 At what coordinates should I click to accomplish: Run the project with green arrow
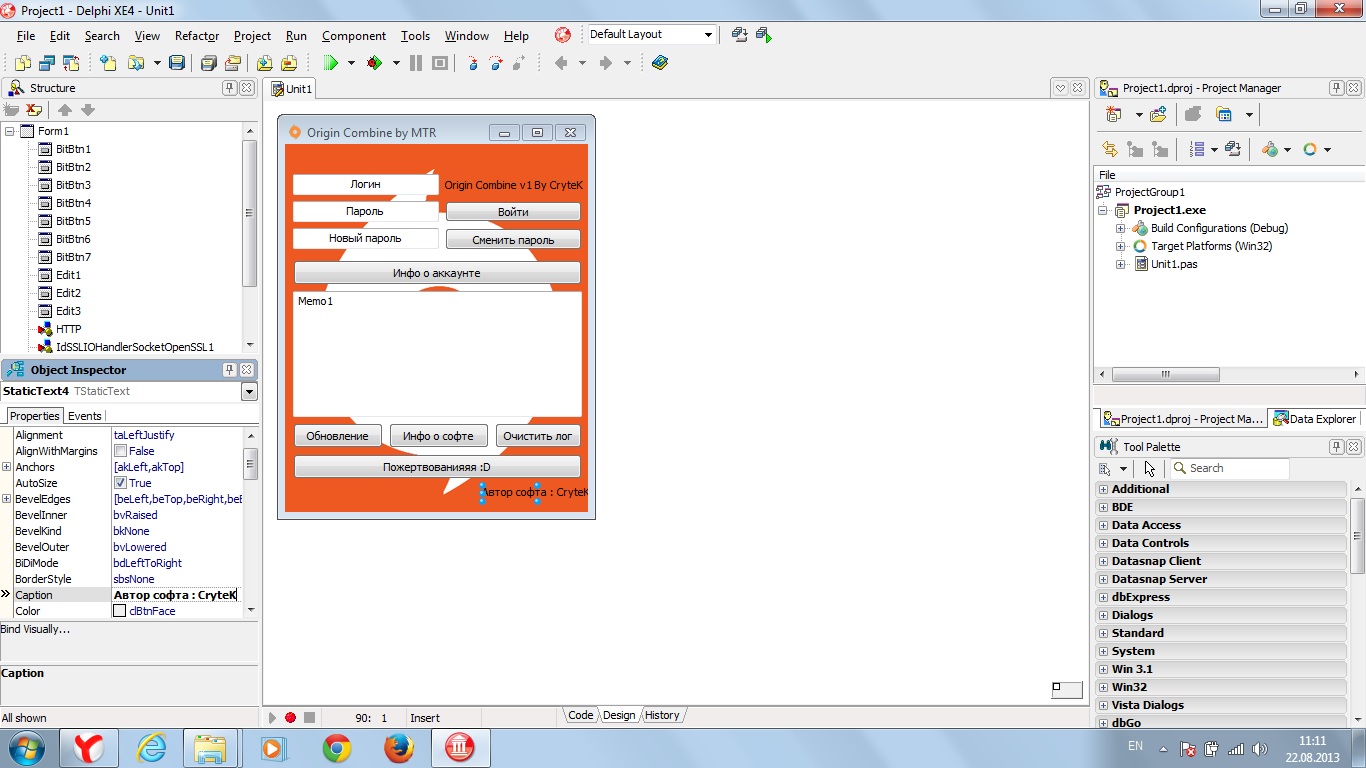coord(330,63)
